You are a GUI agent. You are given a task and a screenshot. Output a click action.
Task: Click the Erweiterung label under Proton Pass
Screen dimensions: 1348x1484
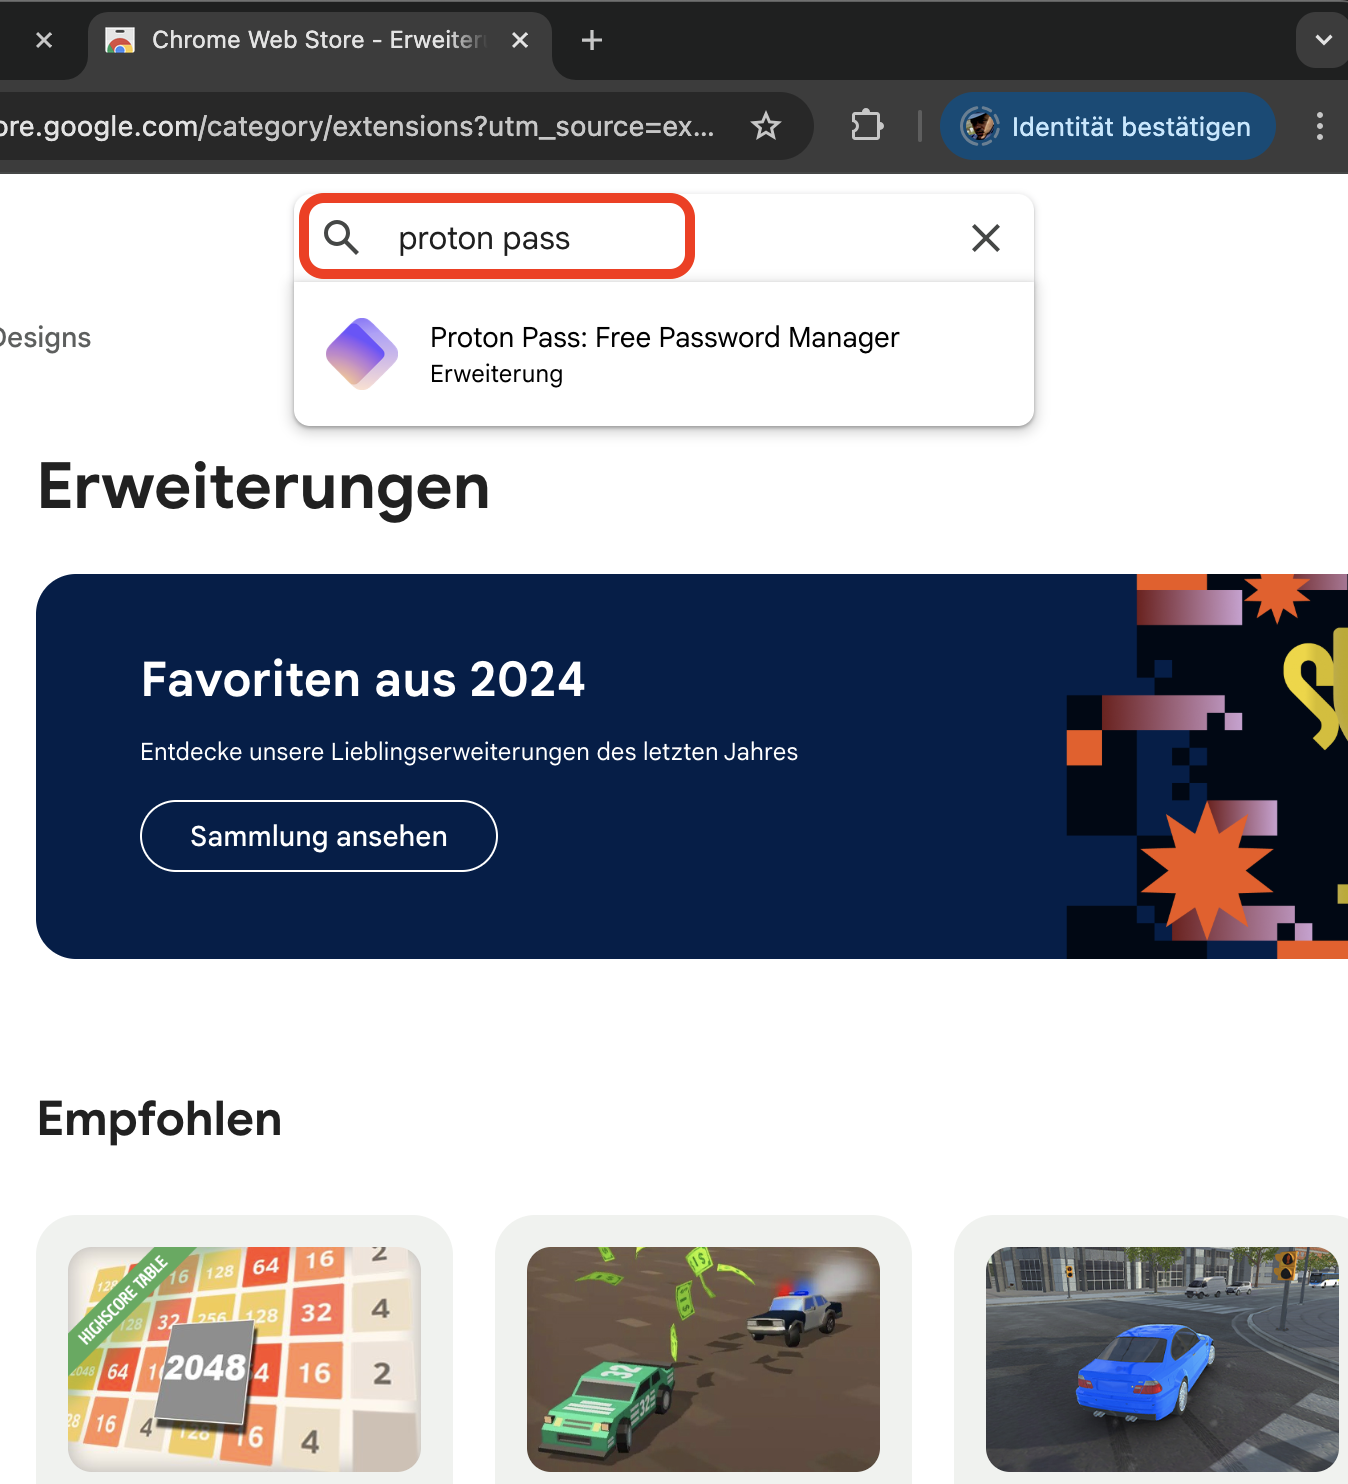[497, 374]
